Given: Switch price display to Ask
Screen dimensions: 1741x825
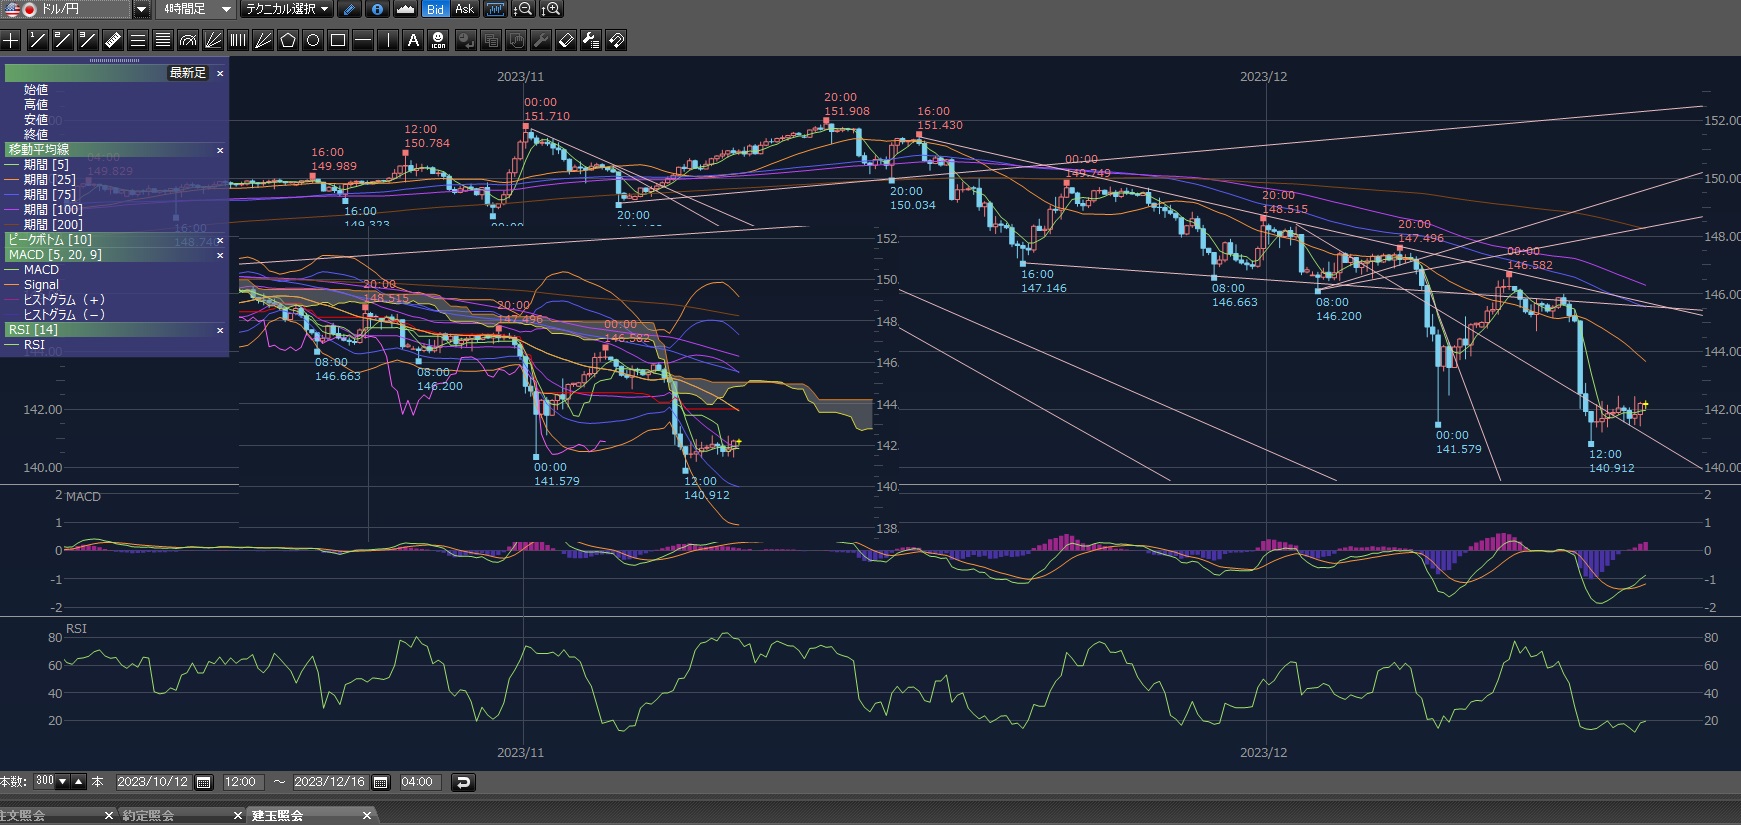Looking at the screenshot, I should click(x=464, y=9).
